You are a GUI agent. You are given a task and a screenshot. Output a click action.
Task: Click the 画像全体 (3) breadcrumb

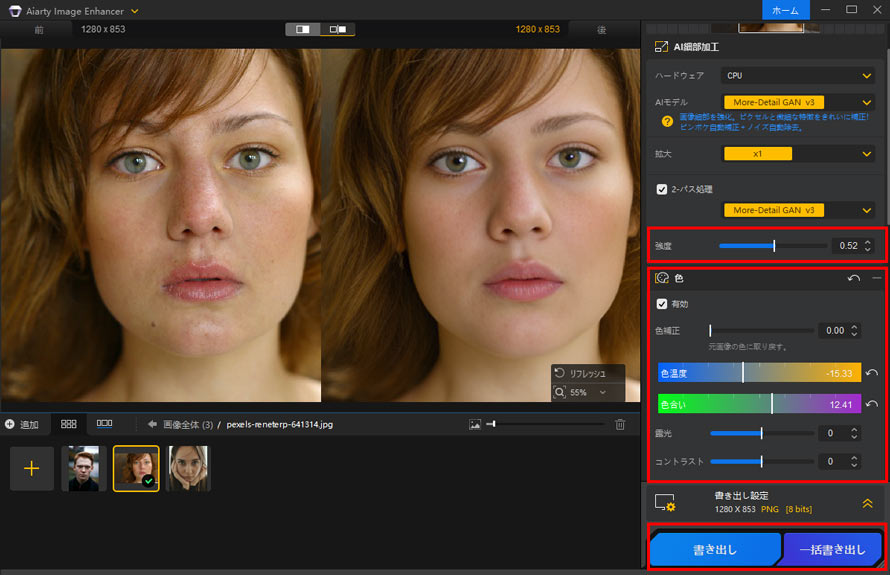(x=188, y=425)
